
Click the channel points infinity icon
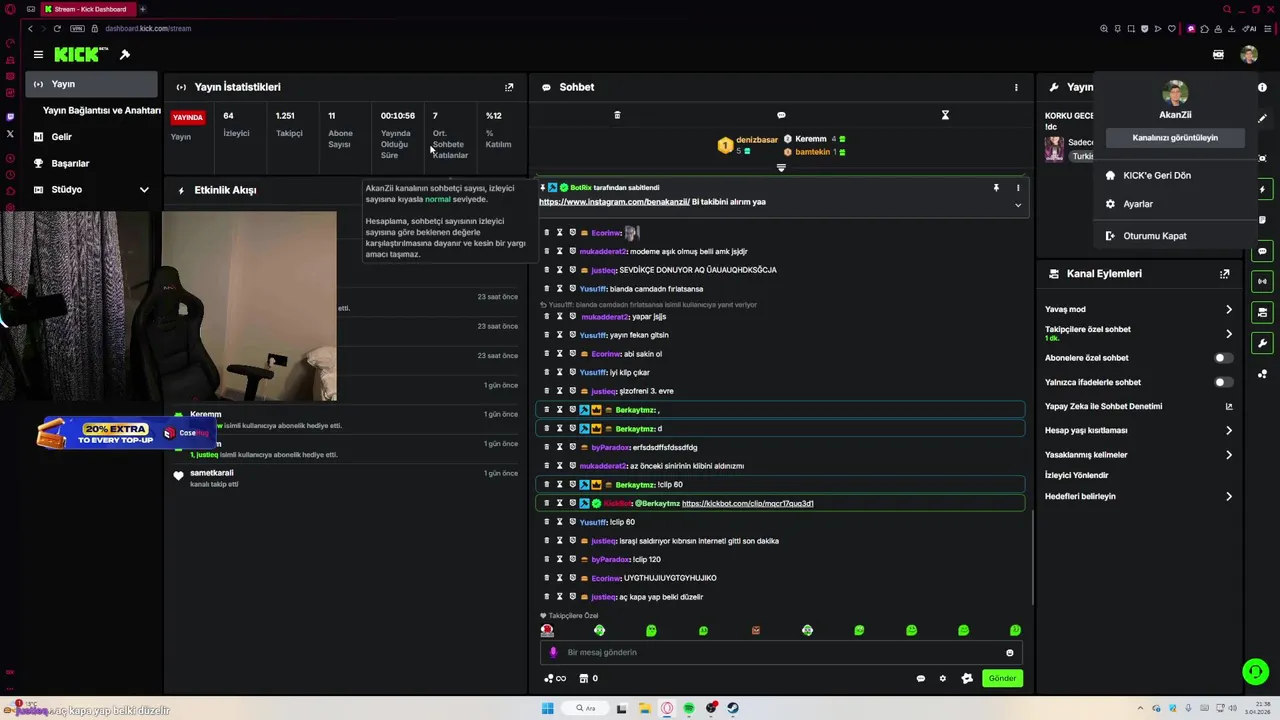tap(555, 678)
